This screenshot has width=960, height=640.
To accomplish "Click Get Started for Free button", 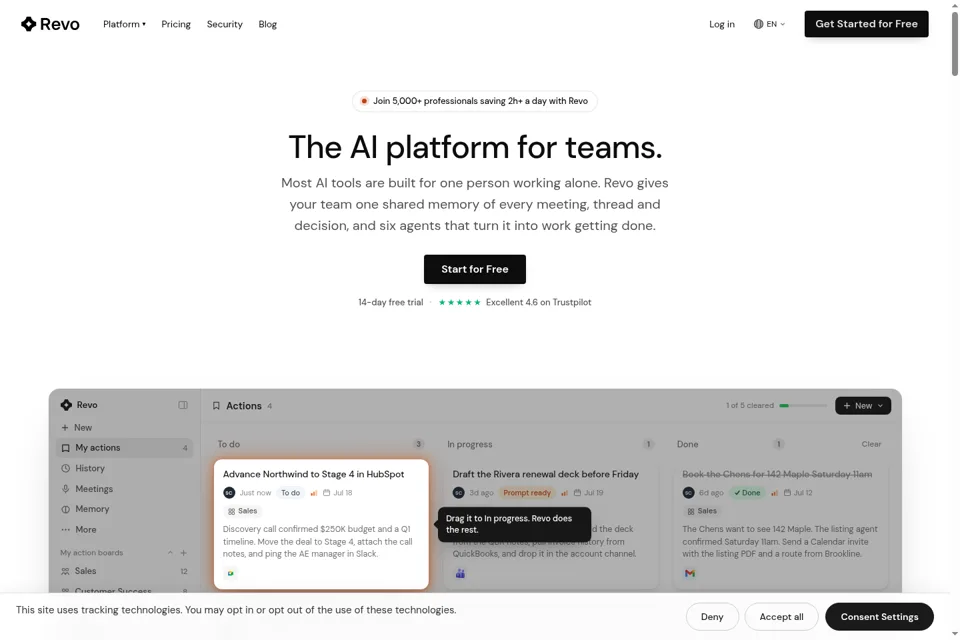I will 866,24.
